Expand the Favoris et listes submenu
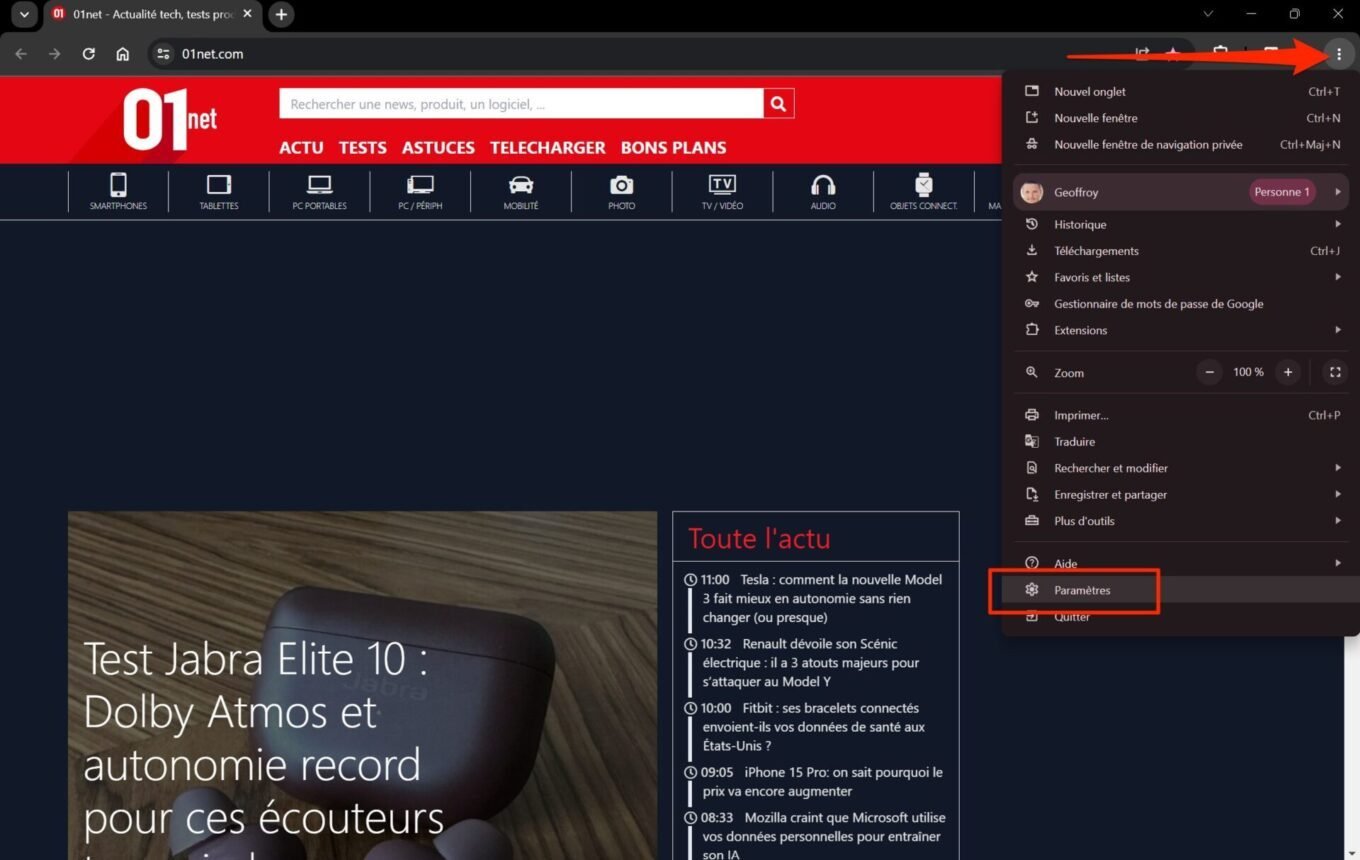The image size is (1360, 860). [x=1337, y=277]
